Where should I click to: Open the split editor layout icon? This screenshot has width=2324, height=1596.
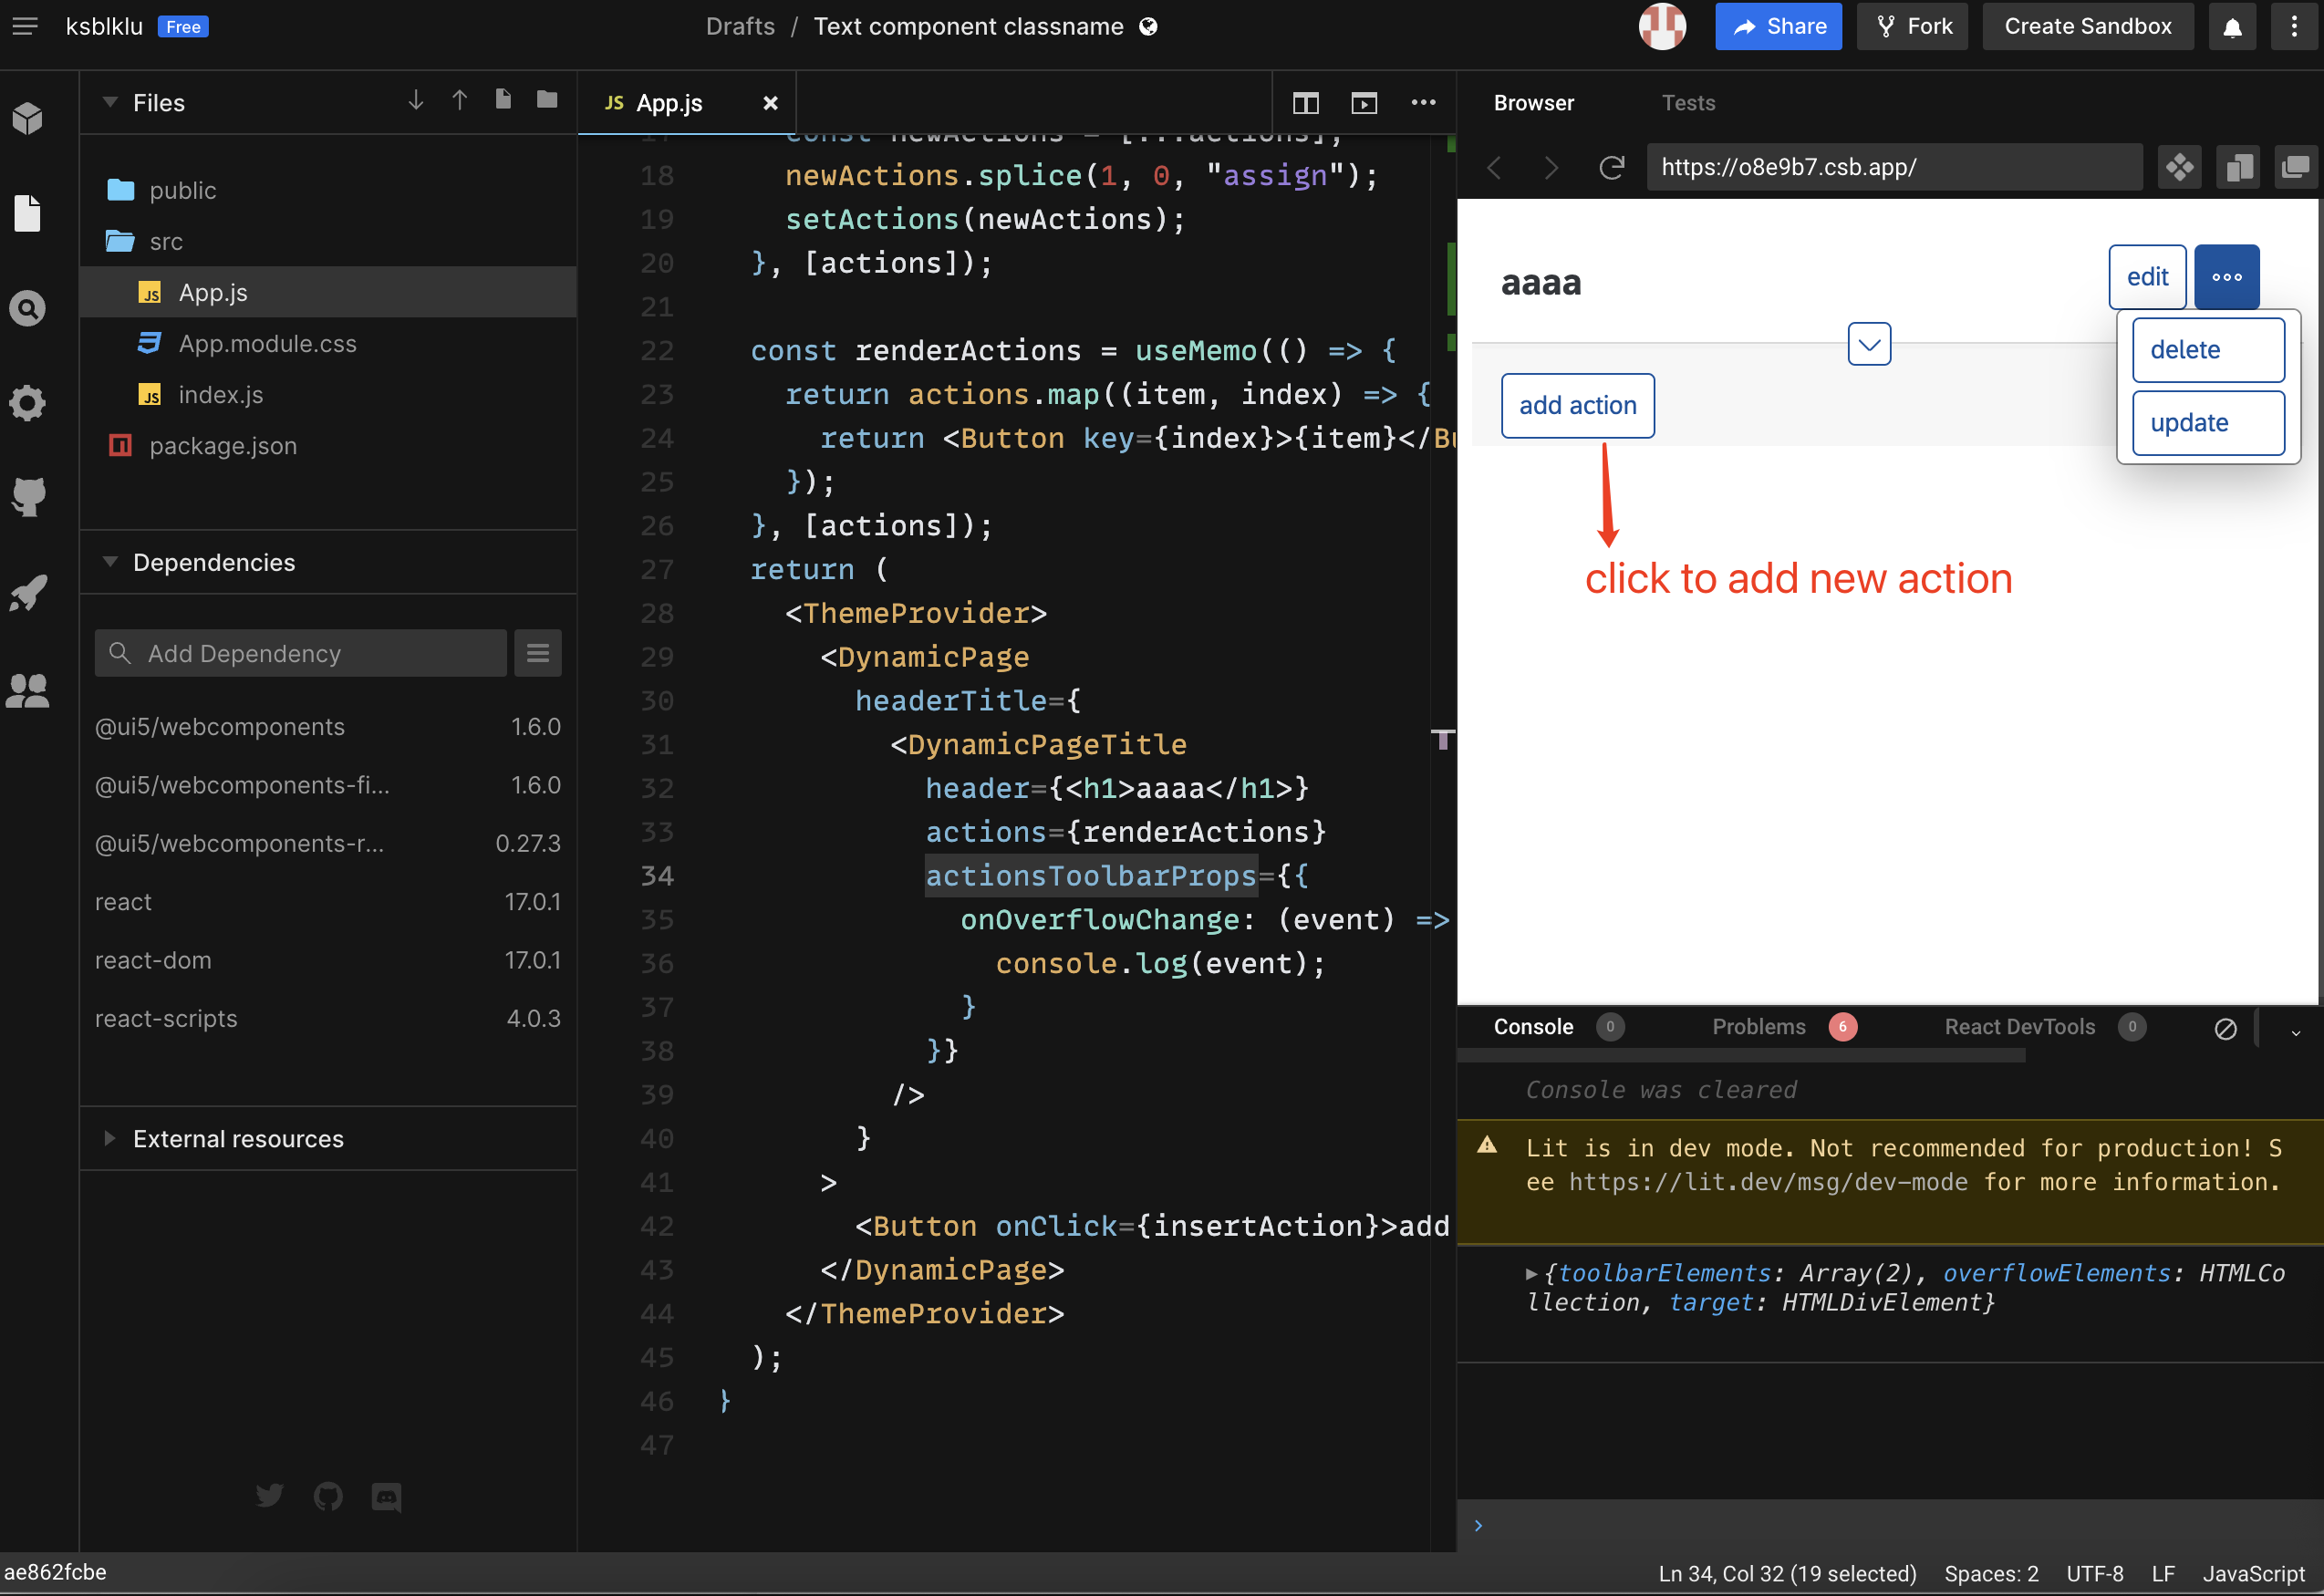click(1305, 102)
